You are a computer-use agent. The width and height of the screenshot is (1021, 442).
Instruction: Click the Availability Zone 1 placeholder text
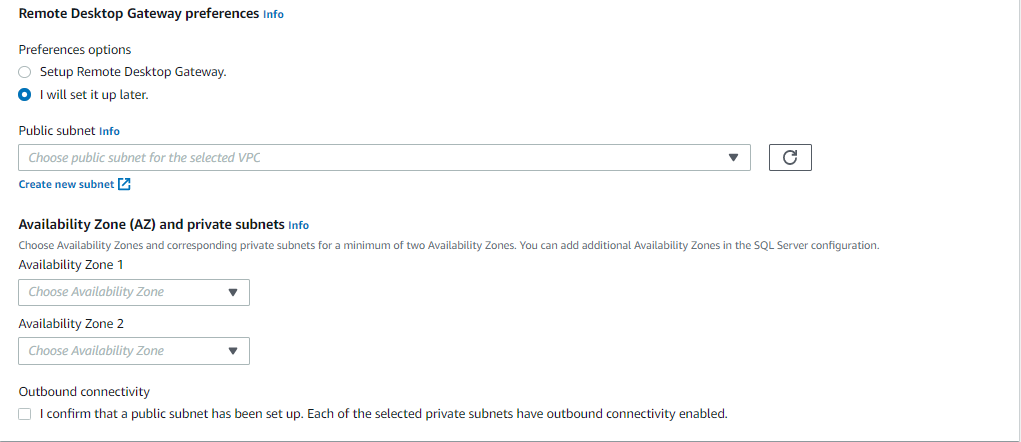tap(96, 292)
